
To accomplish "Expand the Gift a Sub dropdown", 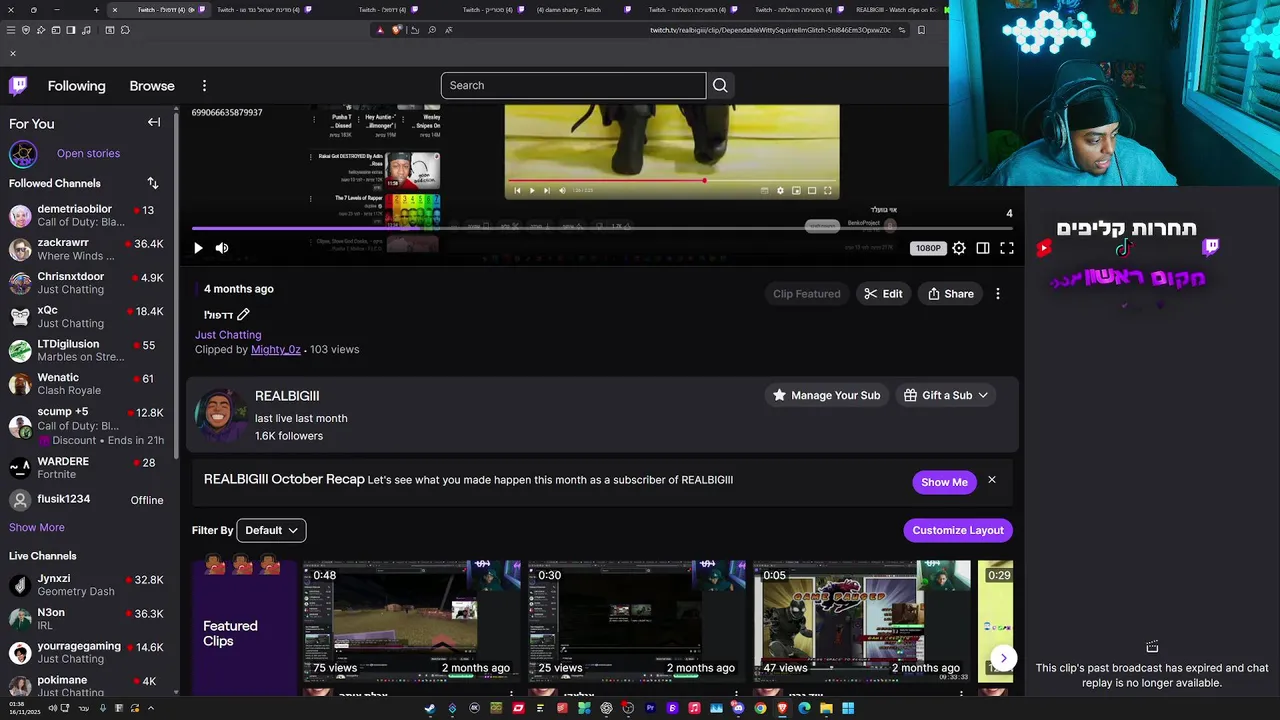I will point(946,395).
